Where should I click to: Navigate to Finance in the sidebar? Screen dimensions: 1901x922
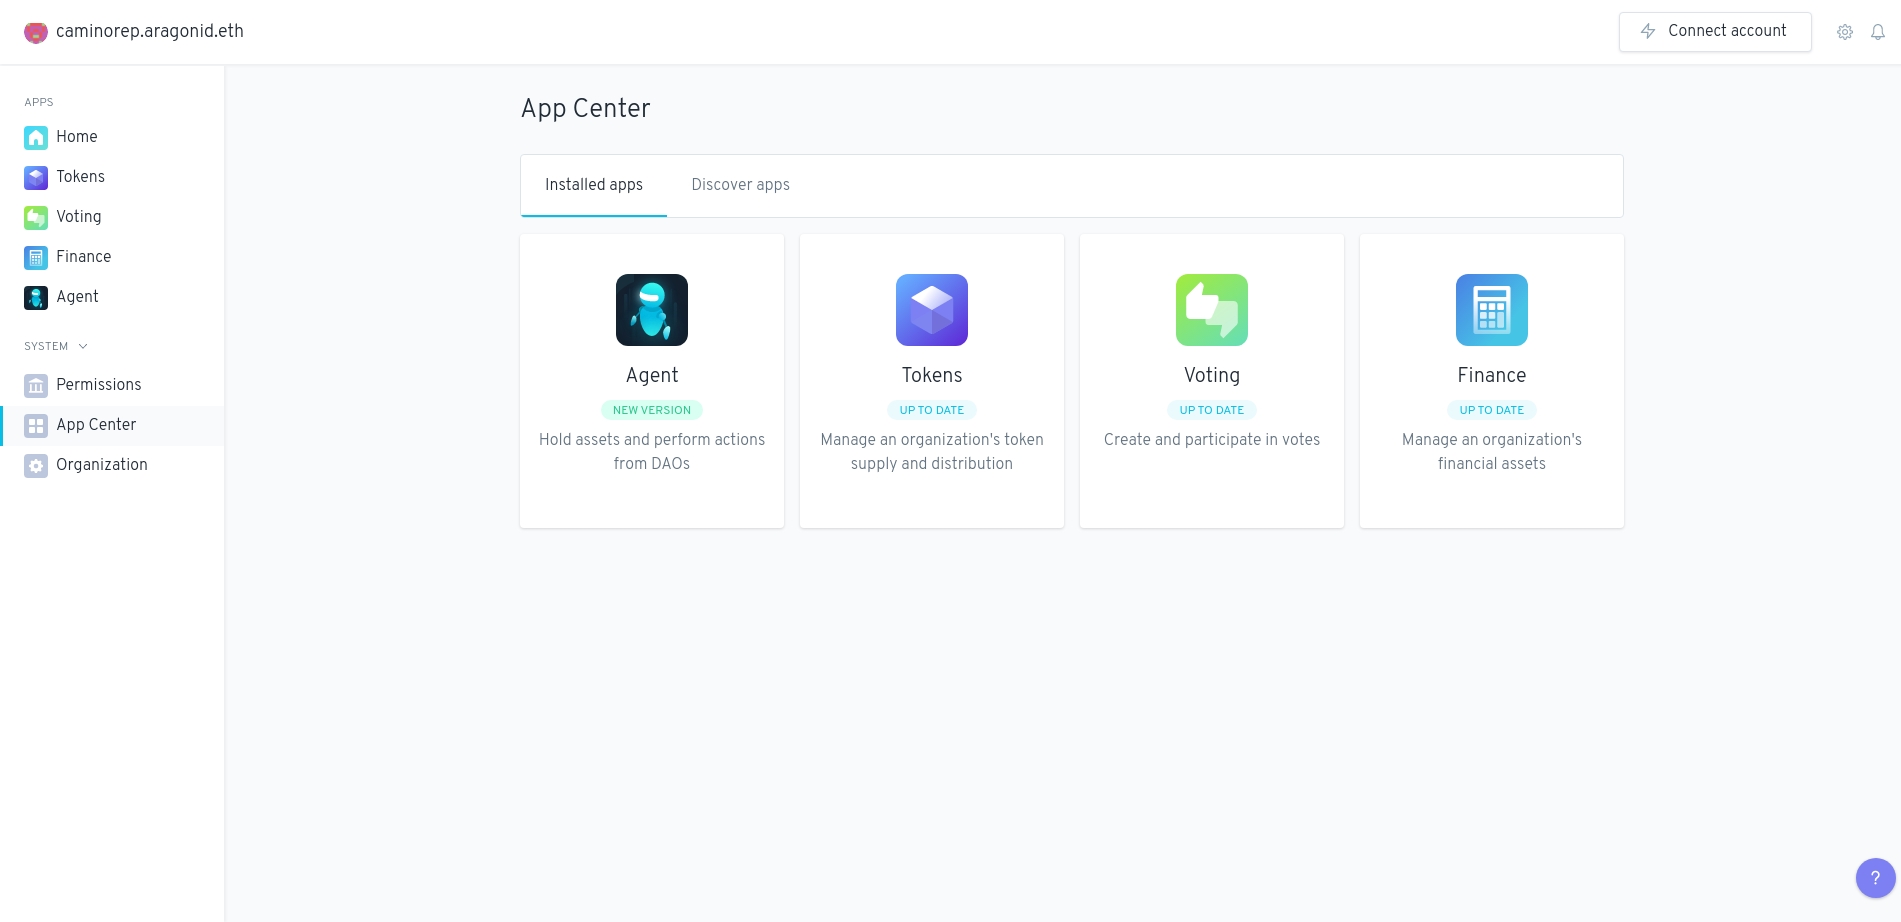pyautogui.click(x=83, y=257)
